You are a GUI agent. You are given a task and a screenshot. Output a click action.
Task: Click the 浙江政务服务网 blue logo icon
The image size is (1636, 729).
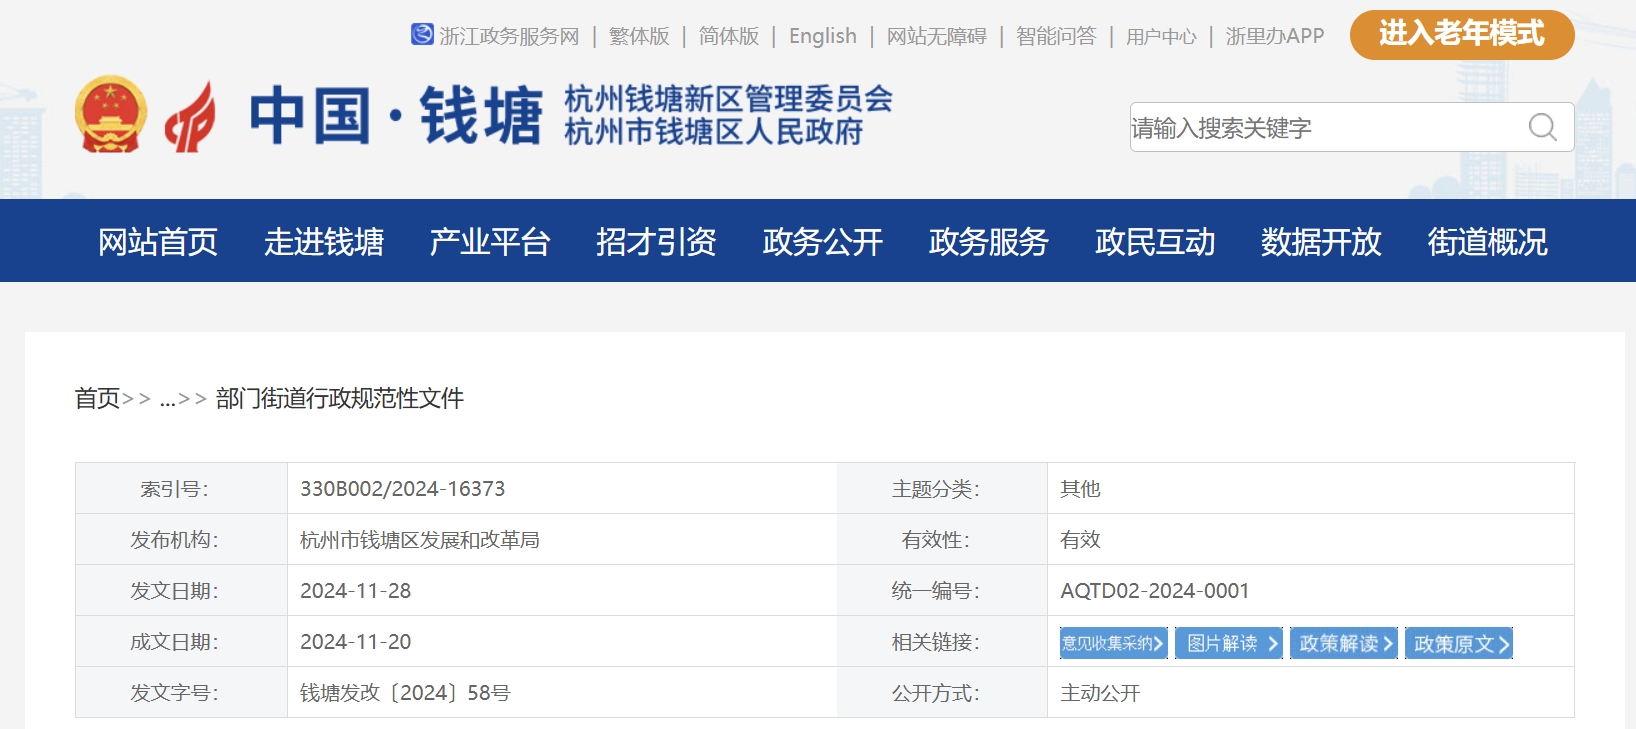click(422, 35)
